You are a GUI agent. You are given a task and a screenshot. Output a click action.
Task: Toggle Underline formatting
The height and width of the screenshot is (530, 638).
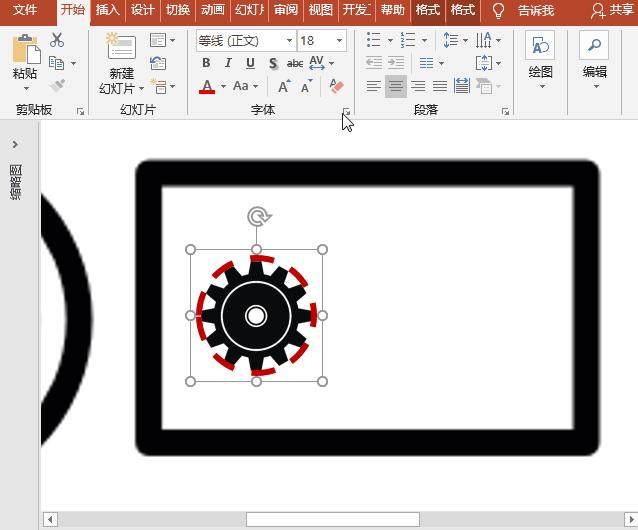[x=250, y=63]
